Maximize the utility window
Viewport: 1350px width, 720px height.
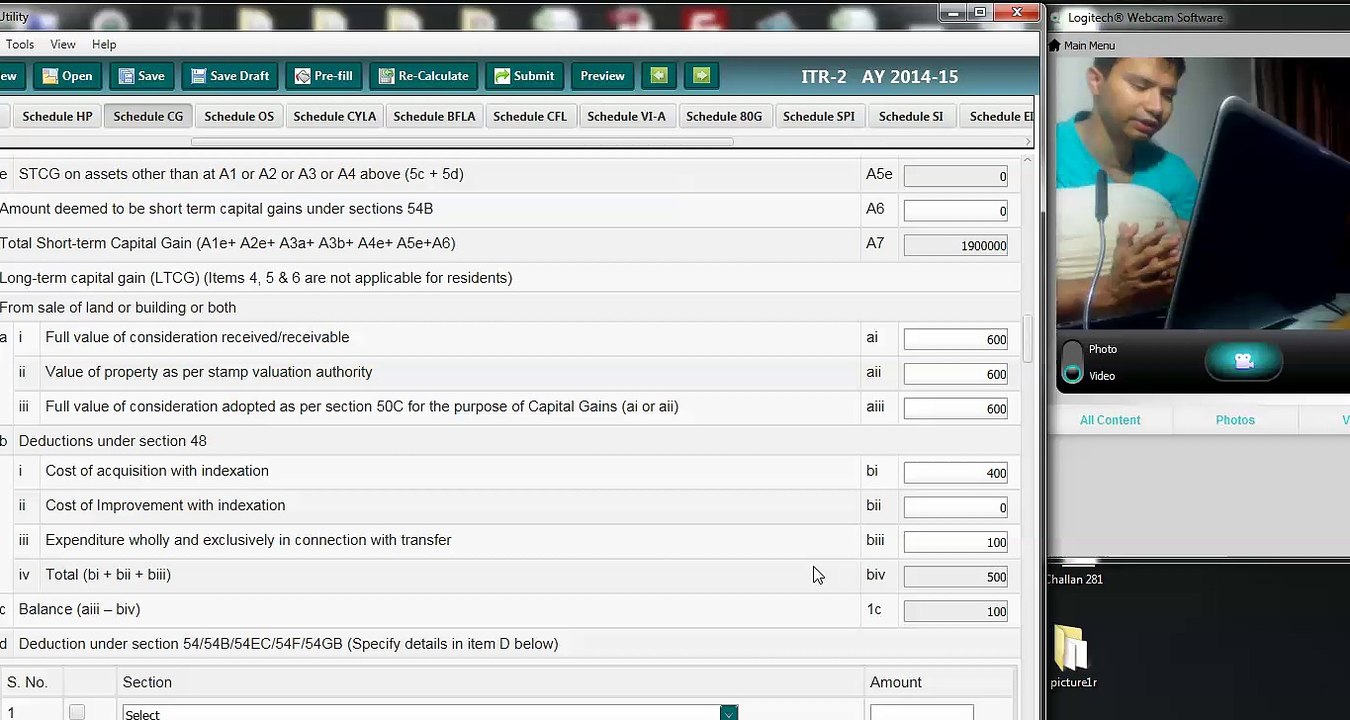click(x=980, y=12)
